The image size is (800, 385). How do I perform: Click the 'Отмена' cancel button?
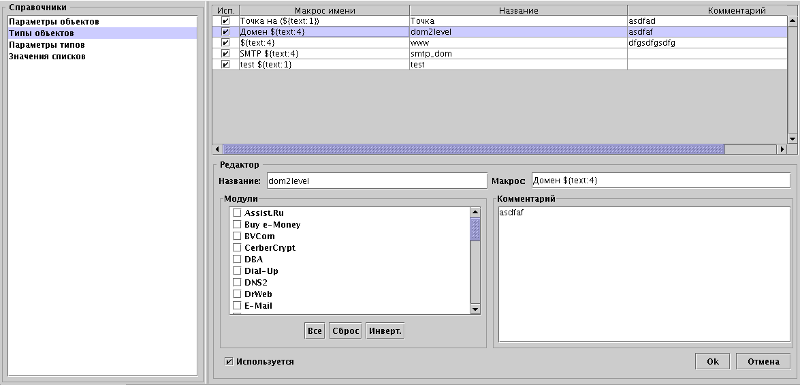tap(763, 362)
